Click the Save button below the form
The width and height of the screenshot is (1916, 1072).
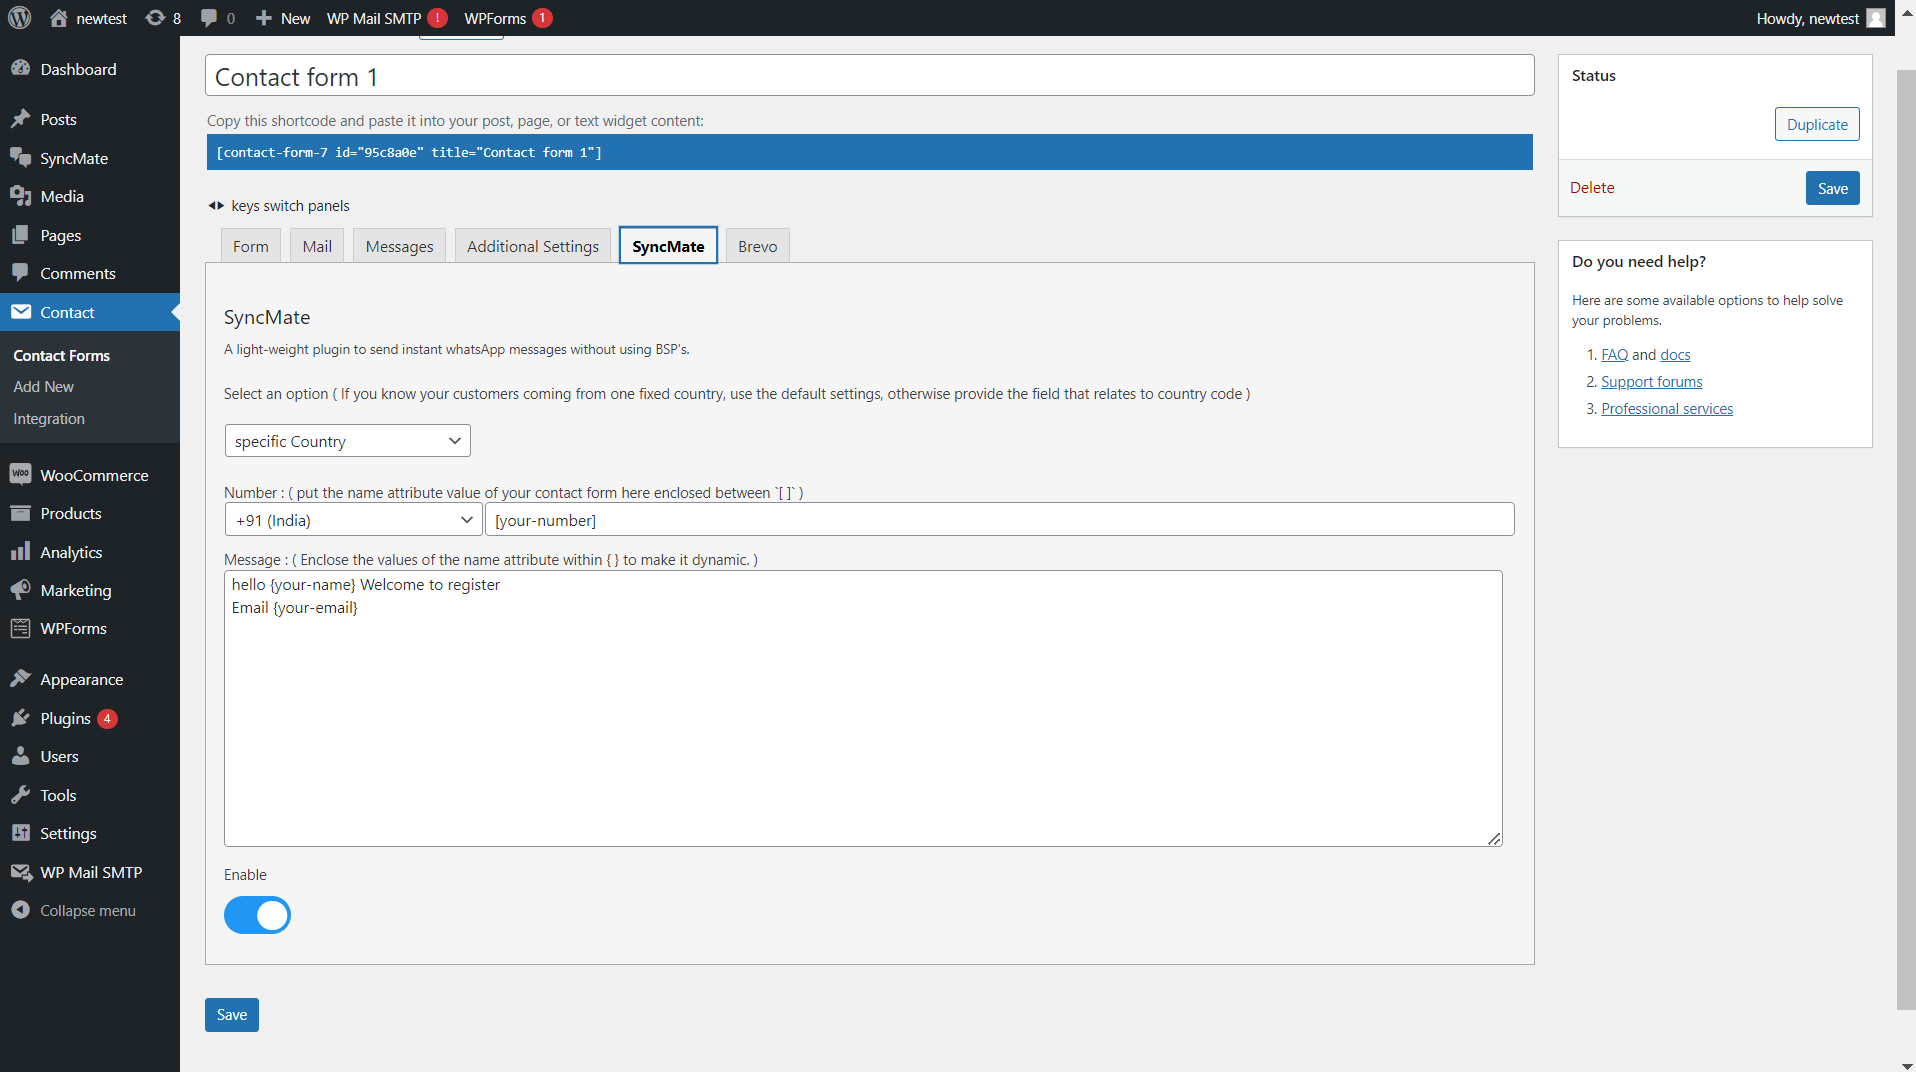click(x=232, y=1015)
